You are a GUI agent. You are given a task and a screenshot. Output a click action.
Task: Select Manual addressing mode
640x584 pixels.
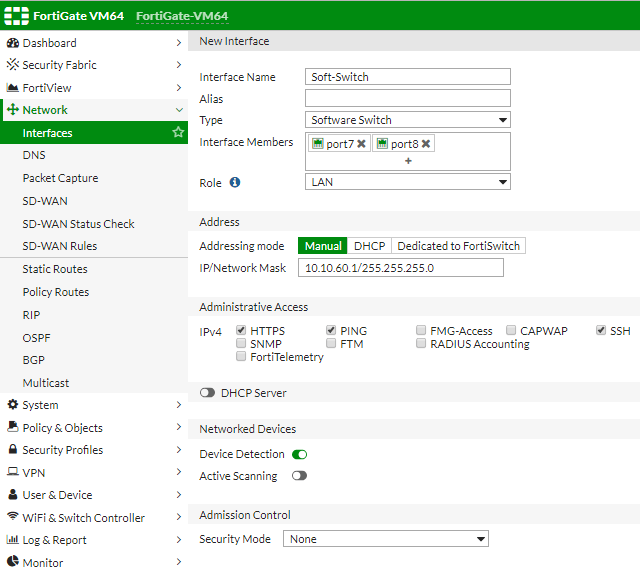323,246
